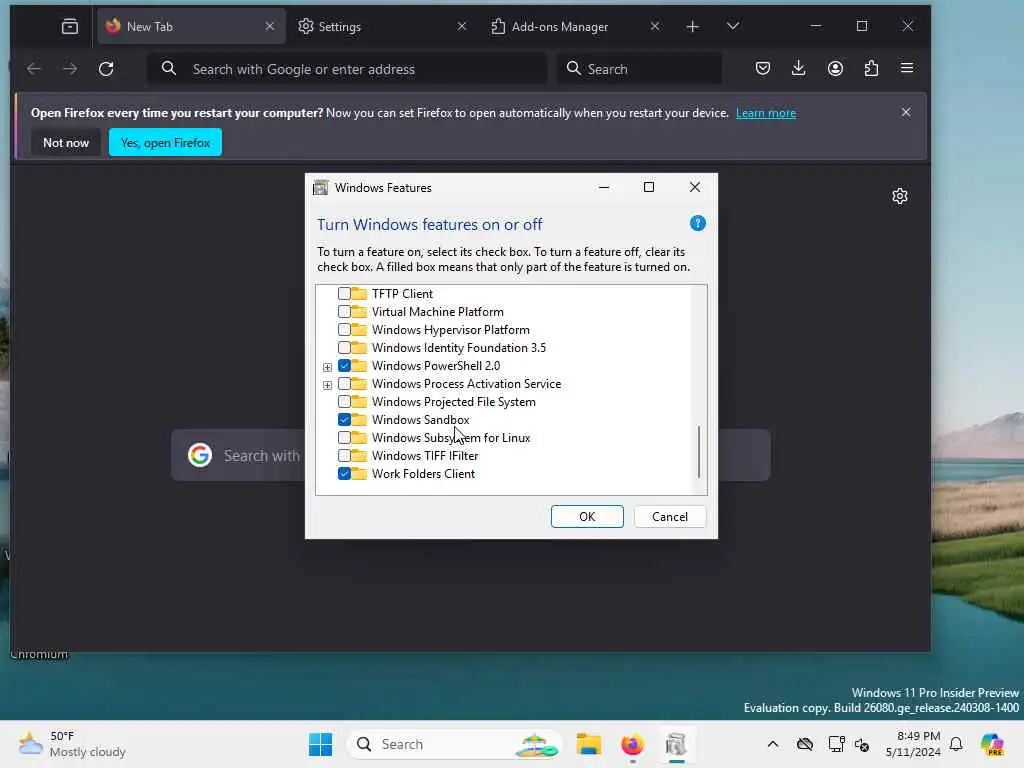Open the Firefox extensions puzzle icon

point(871,68)
